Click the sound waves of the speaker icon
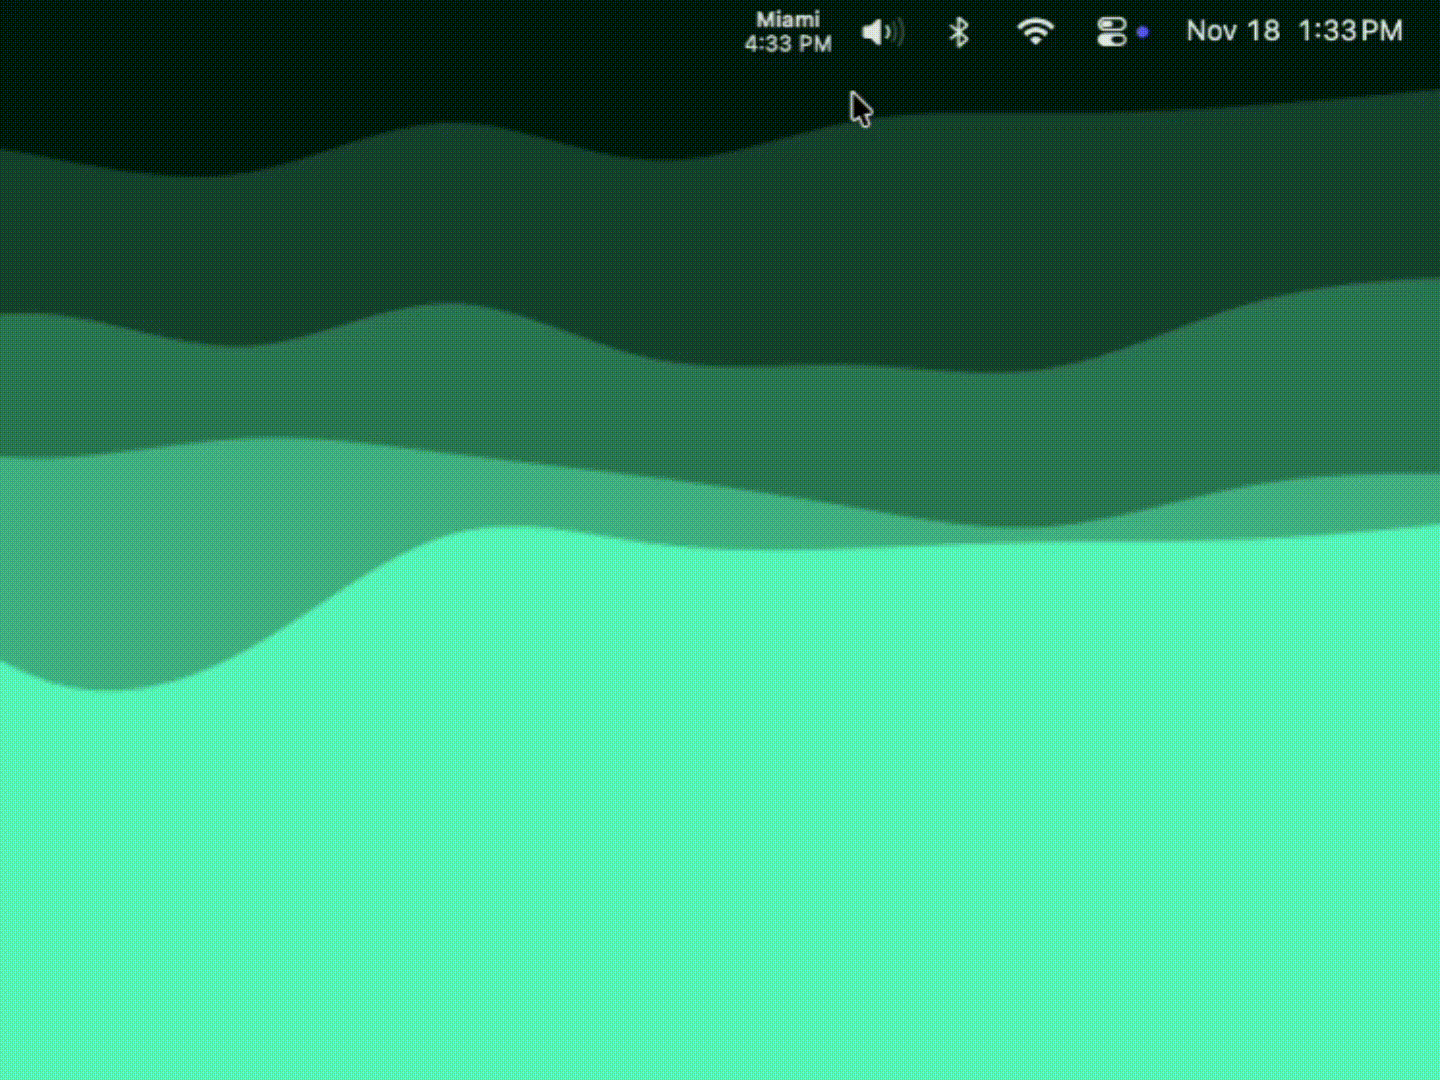The height and width of the screenshot is (1080, 1440). (x=896, y=33)
